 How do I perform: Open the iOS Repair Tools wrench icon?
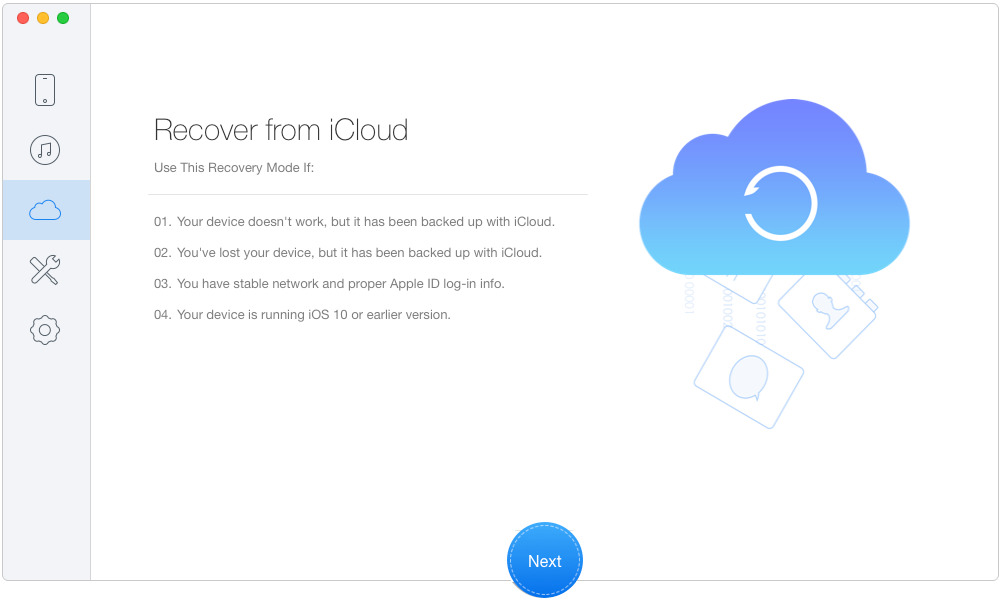[x=45, y=270]
